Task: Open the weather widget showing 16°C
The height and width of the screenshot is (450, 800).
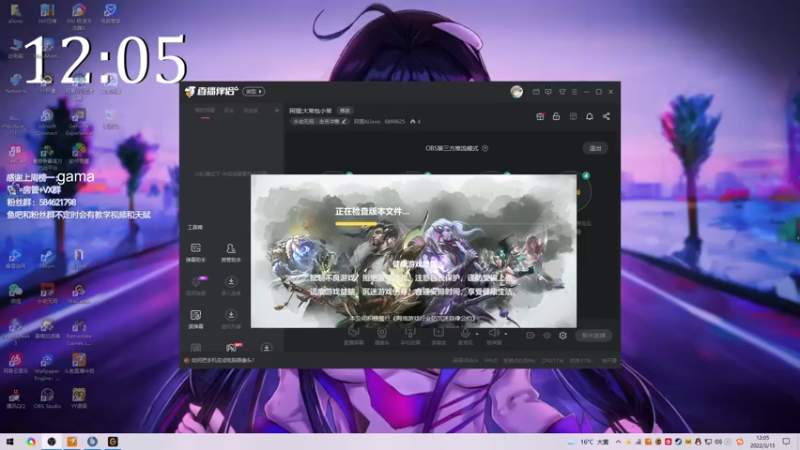Action: (588, 442)
